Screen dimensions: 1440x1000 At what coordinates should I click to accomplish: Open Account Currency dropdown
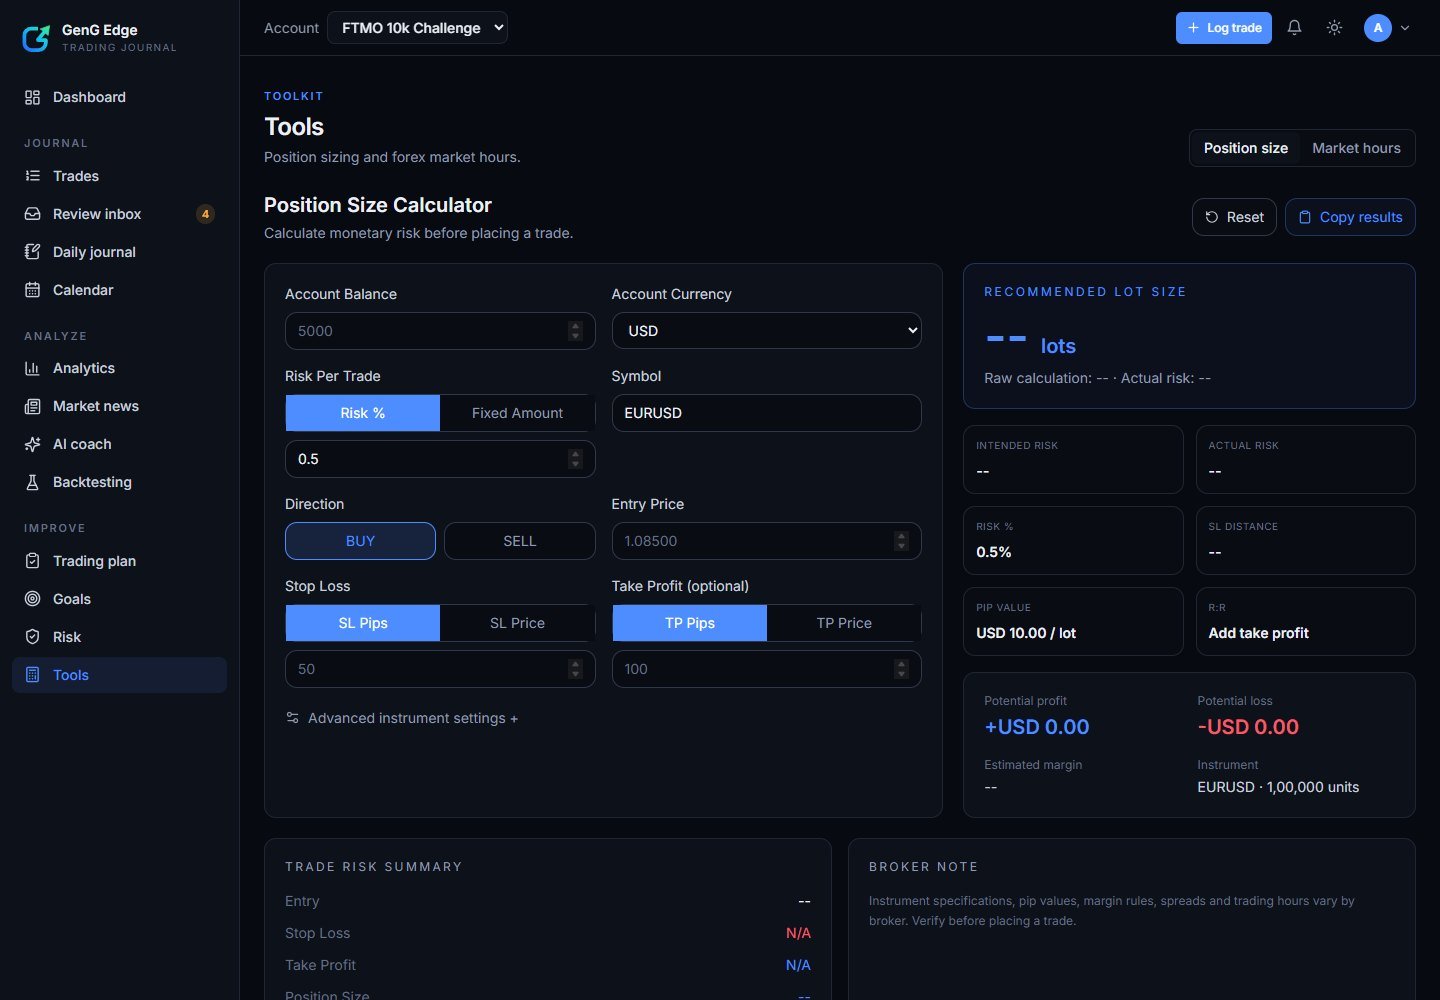coord(767,331)
